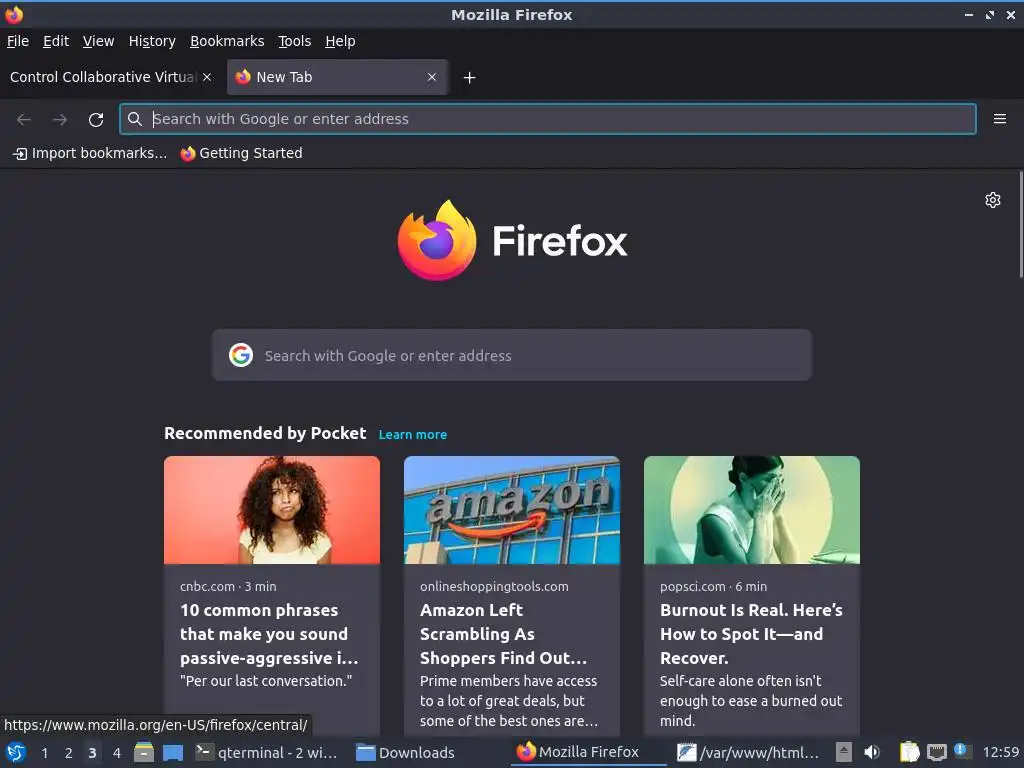Switch to qterminal taskbar window
1024x768 pixels.
coord(268,753)
